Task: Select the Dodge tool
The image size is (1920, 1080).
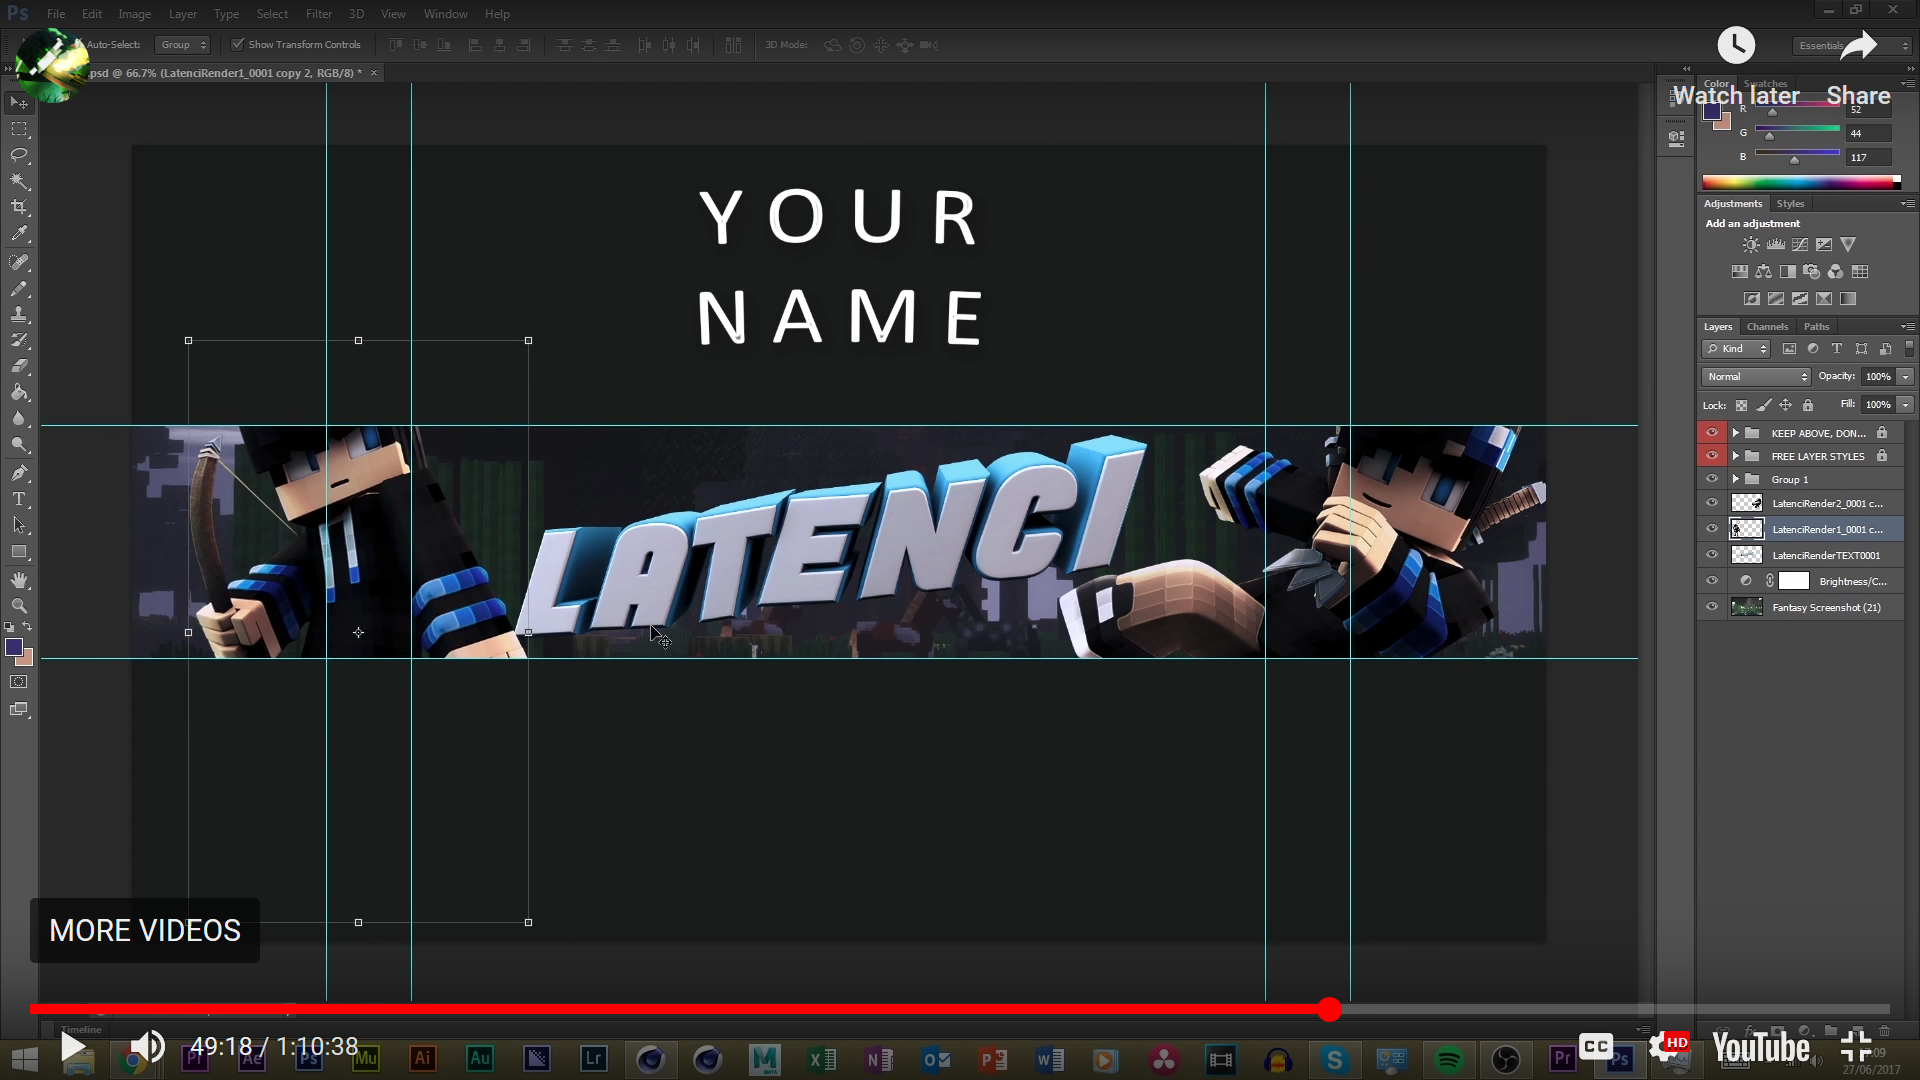Action: pyautogui.click(x=19, y=444)
